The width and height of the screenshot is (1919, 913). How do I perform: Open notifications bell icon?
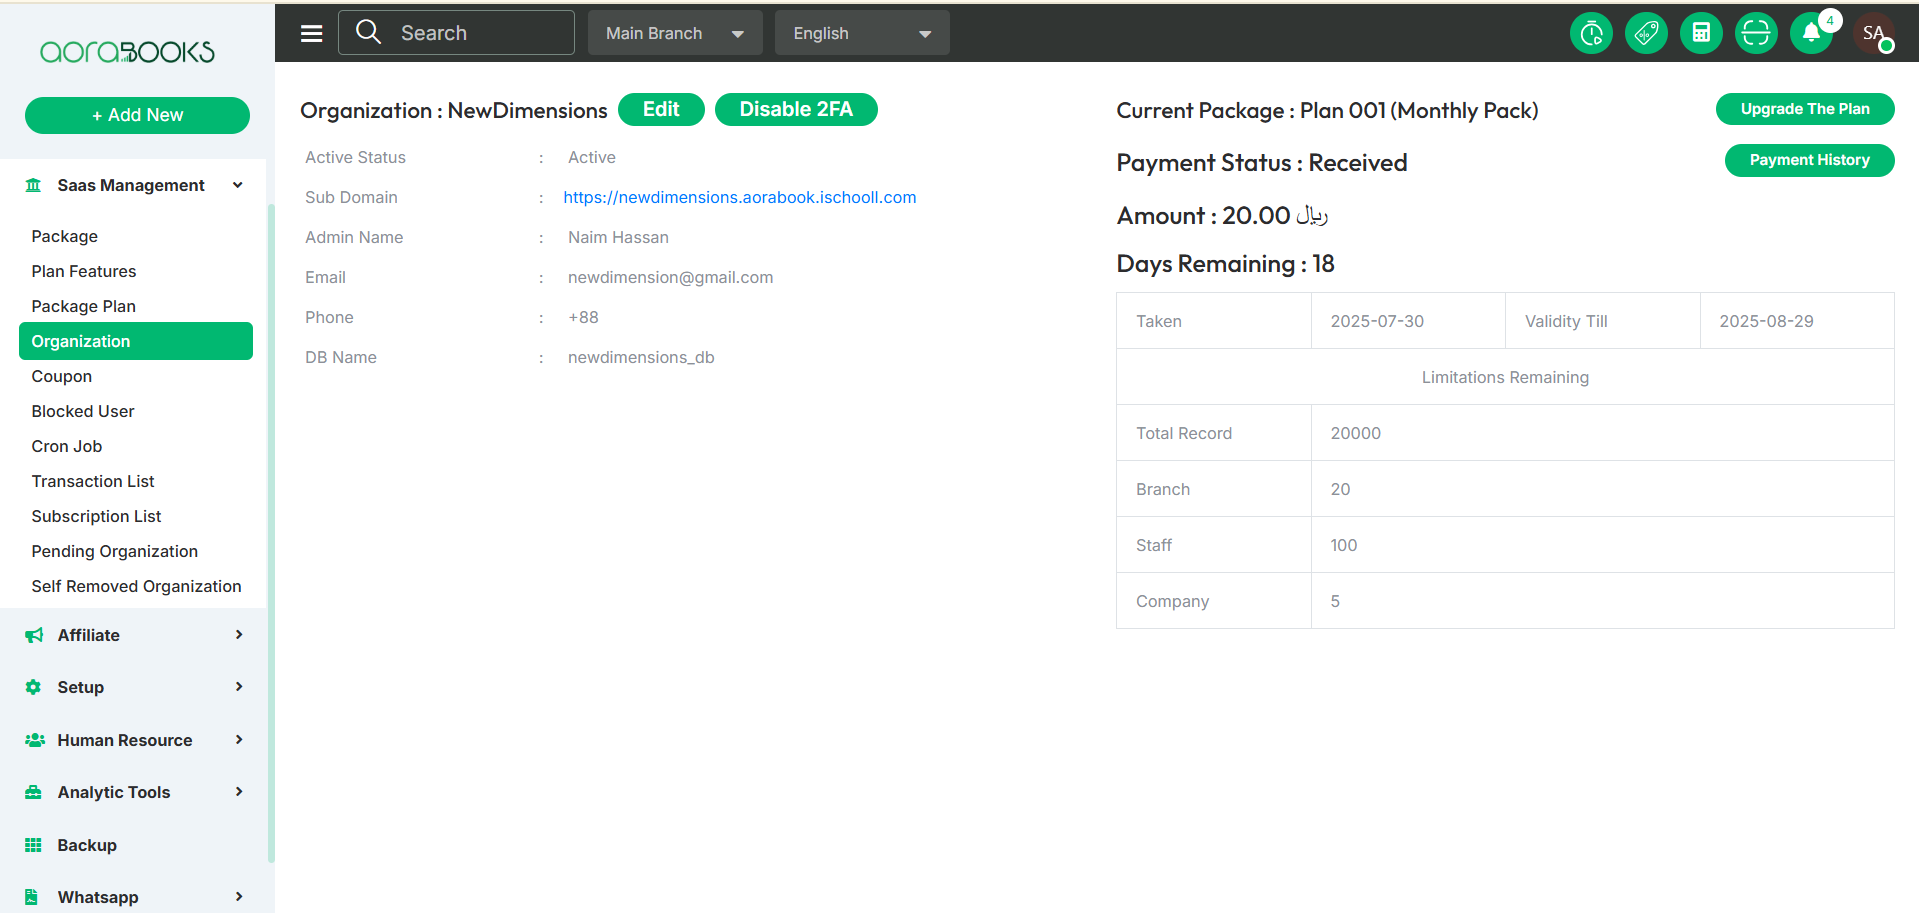[x=1811, y=33]
